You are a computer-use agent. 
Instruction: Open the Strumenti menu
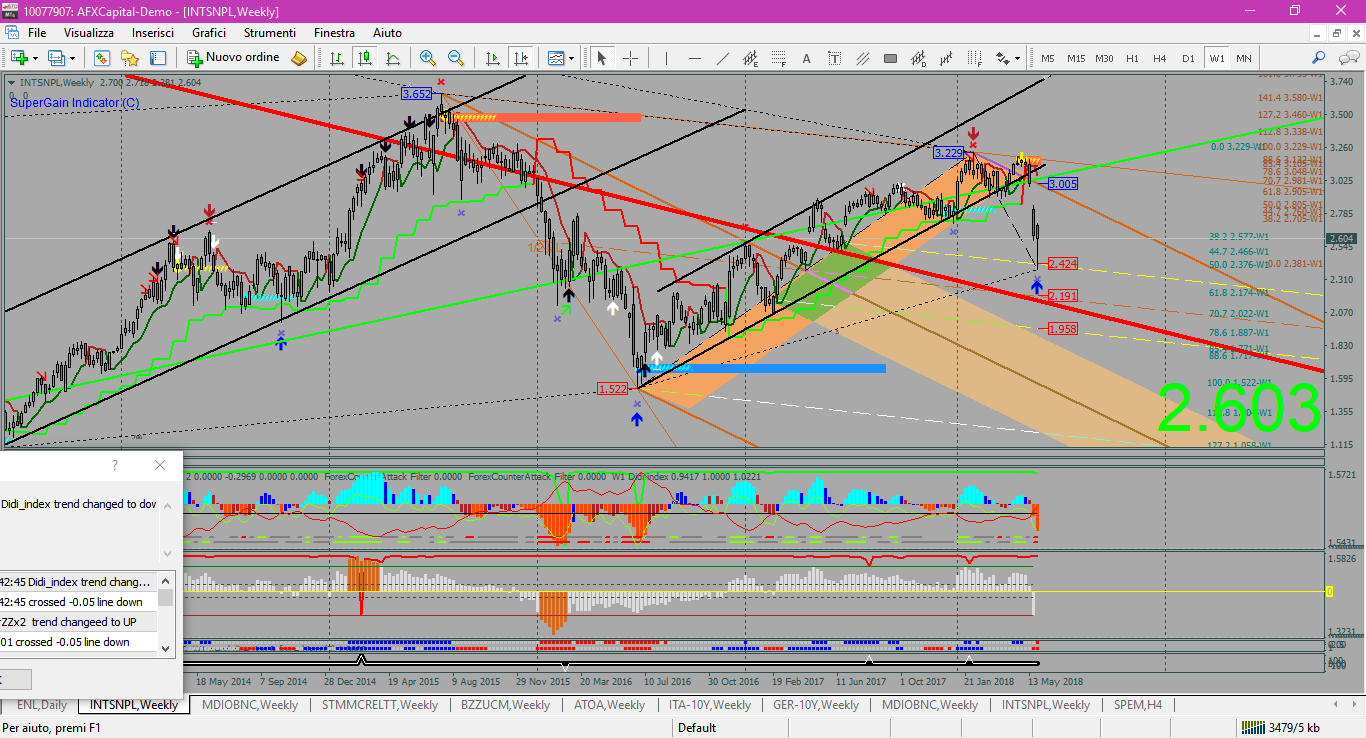[x=270, y=33]
